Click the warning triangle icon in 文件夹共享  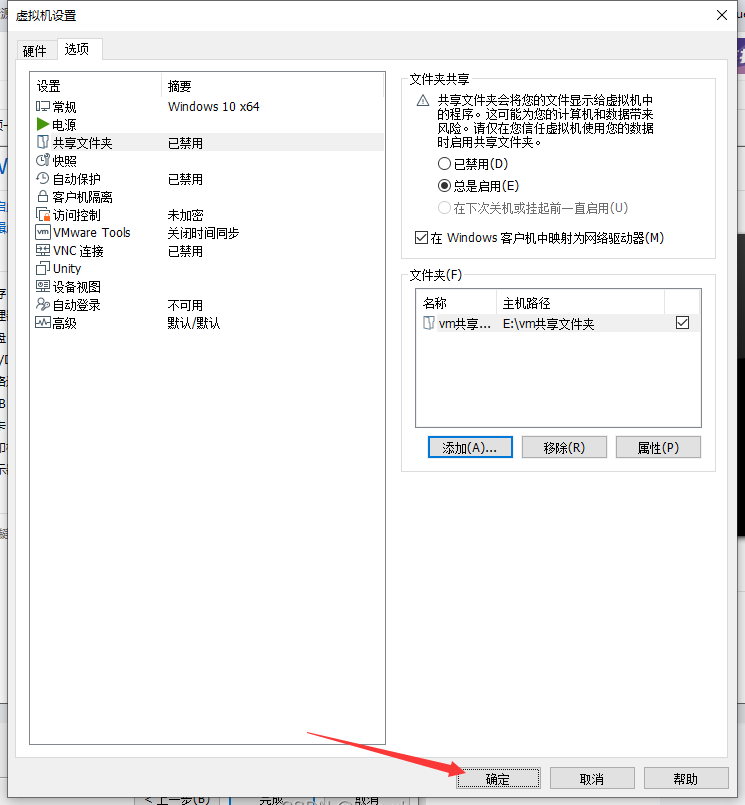[x=423, y=101]
